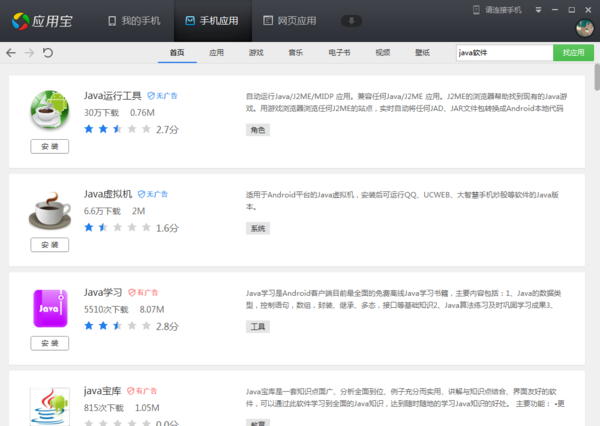The width and height of the screenshot is (600, 426).
Task: Click the search field containing java软件
Action: 504,53
